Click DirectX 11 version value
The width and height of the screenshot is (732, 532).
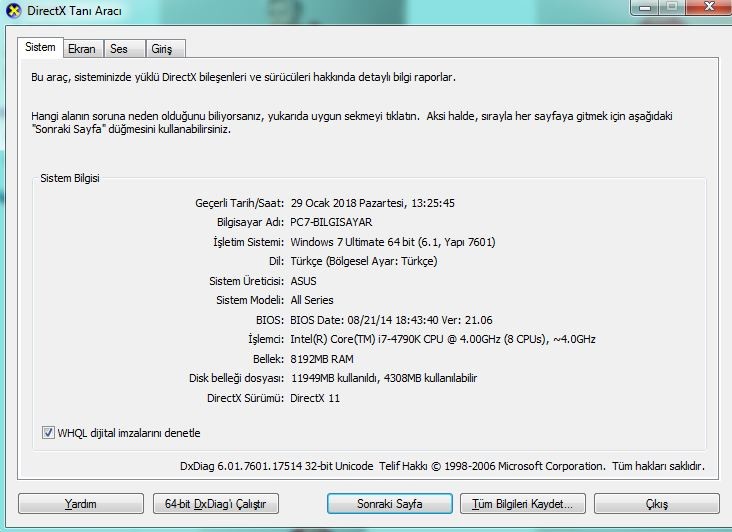click(315, 398)
